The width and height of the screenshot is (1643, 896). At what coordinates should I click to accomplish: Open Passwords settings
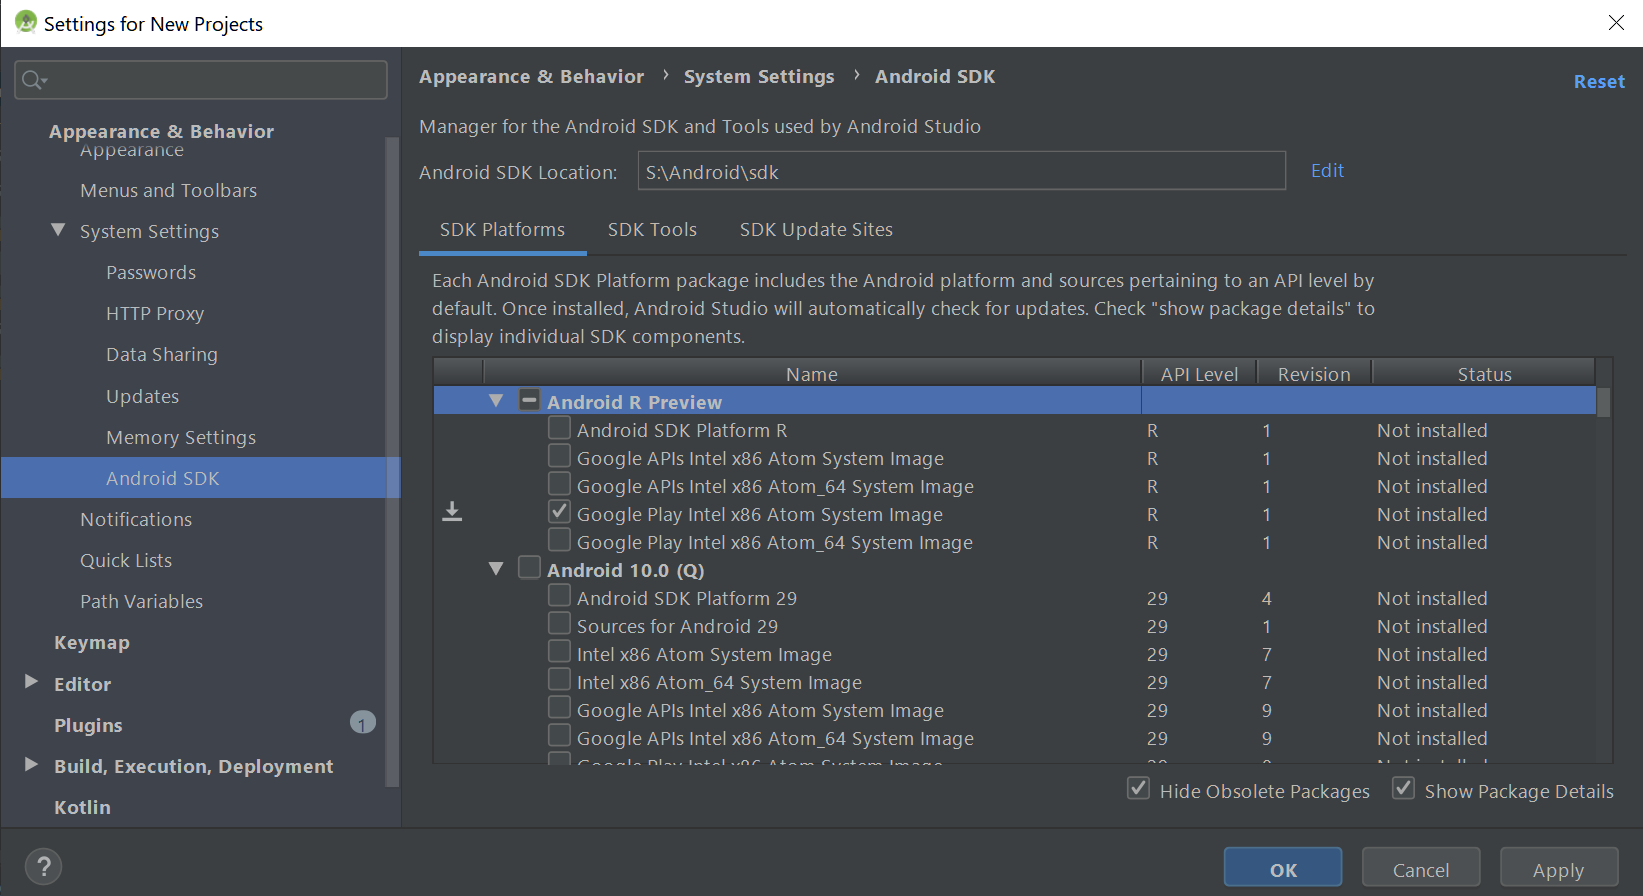[151, 272]
